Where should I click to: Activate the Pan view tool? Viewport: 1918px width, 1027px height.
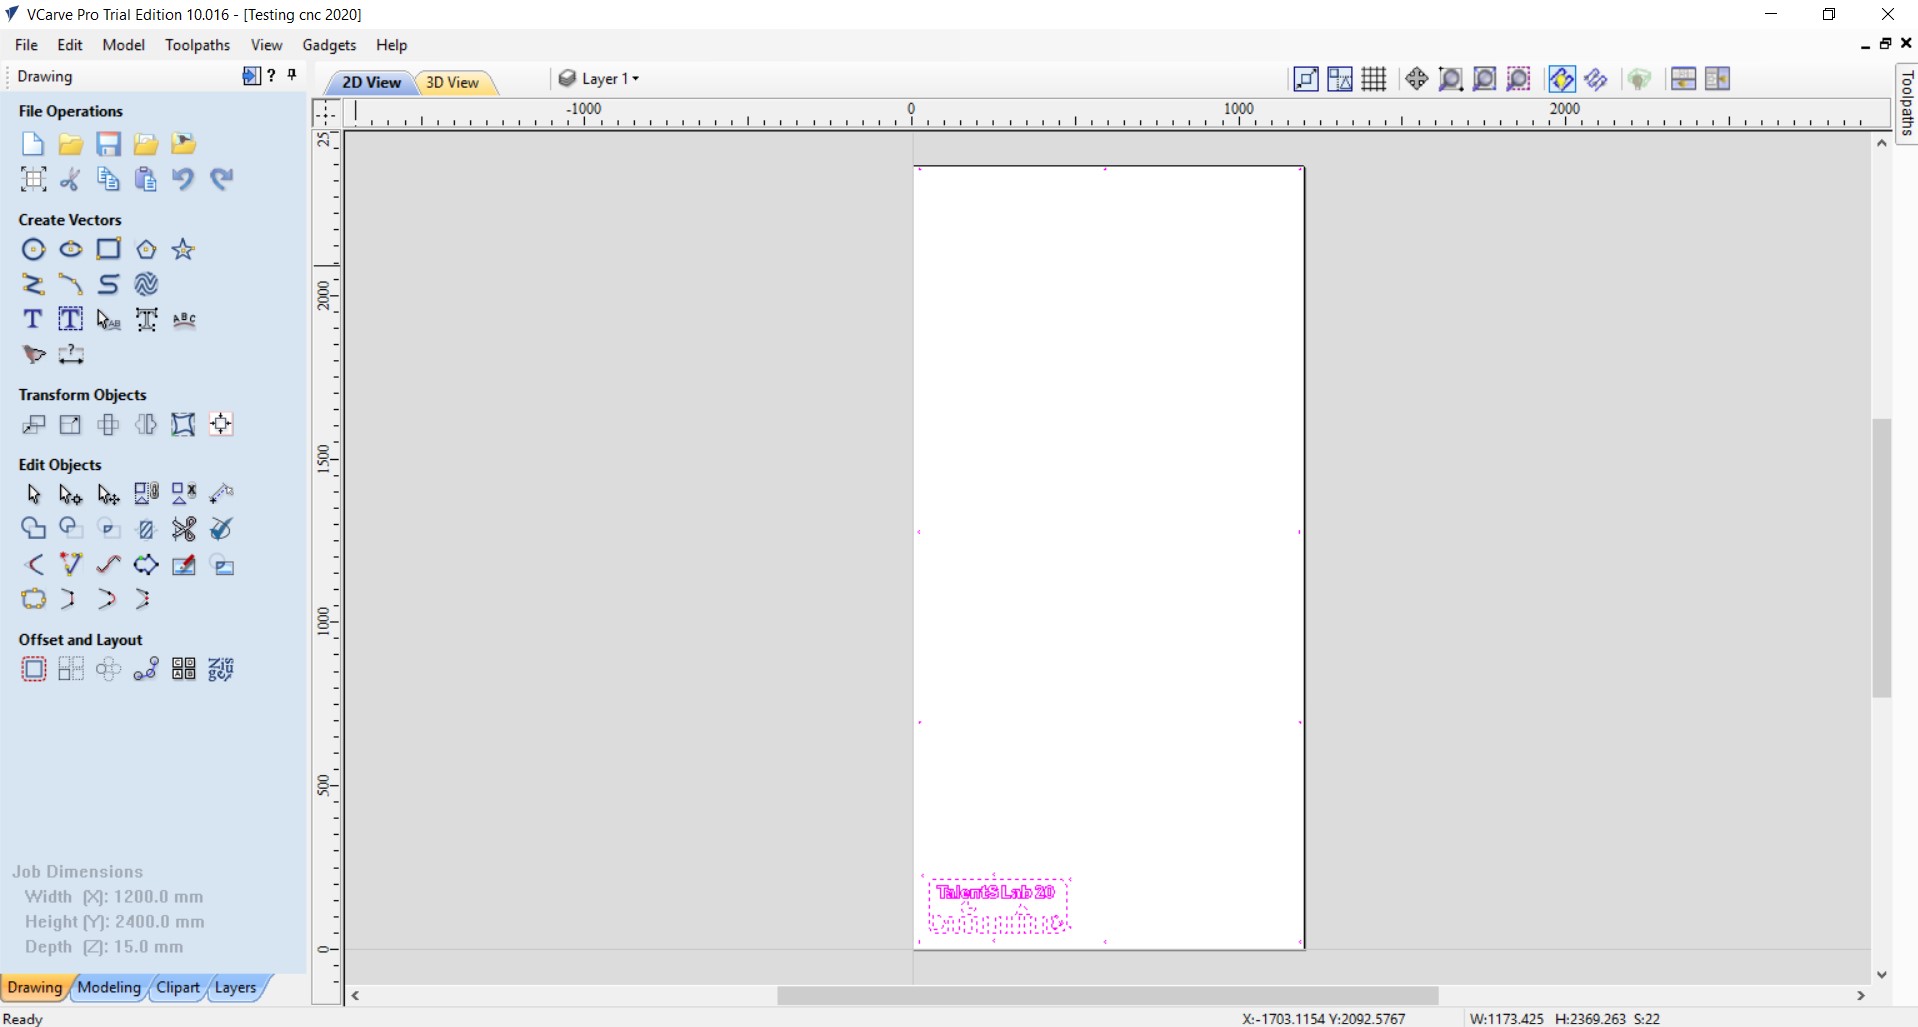[x=1416, y=79]
